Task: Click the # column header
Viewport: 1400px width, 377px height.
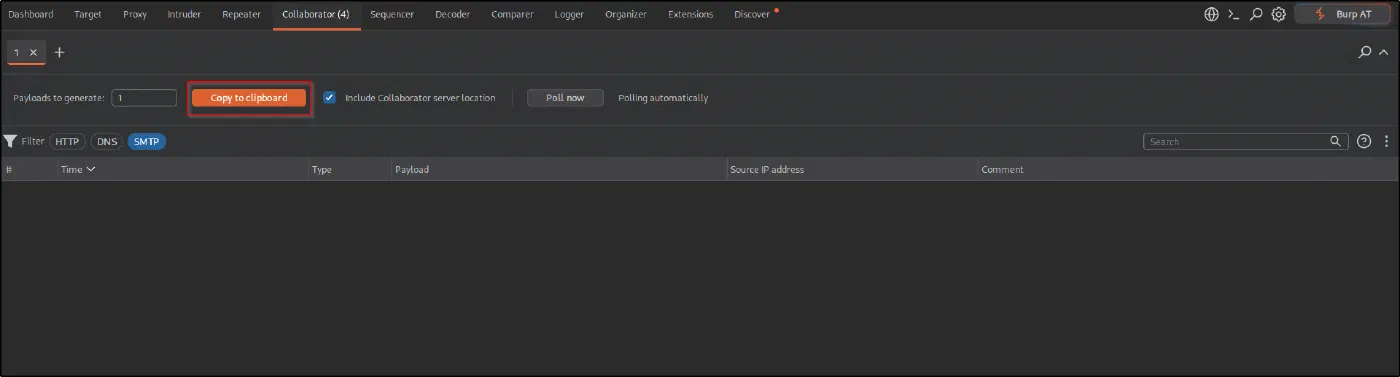Action: coord(28,169)
